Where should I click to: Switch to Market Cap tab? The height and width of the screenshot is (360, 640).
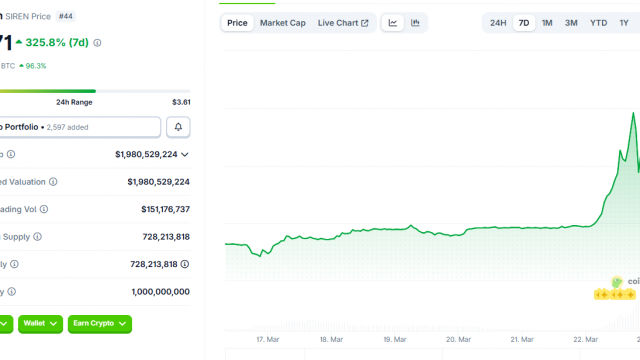pos(282,23)
